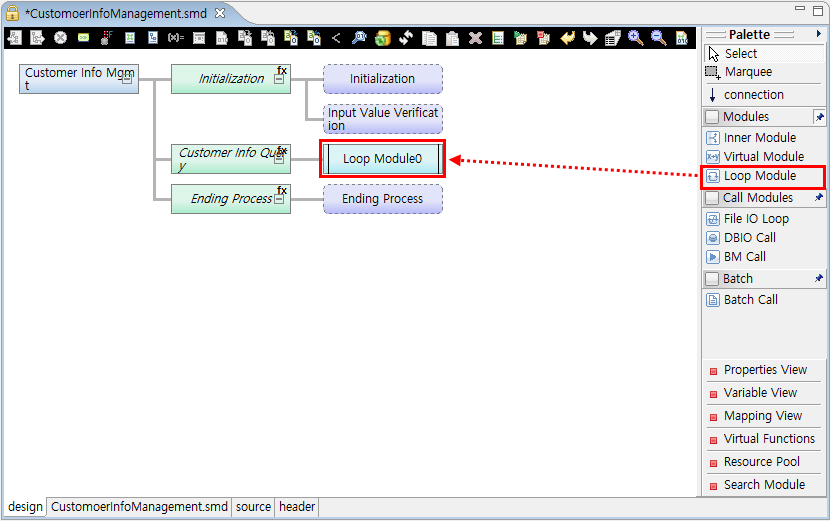830x521 pixels.
Task: Collapse the green Initialization node
Action: (x=279, y=79)
